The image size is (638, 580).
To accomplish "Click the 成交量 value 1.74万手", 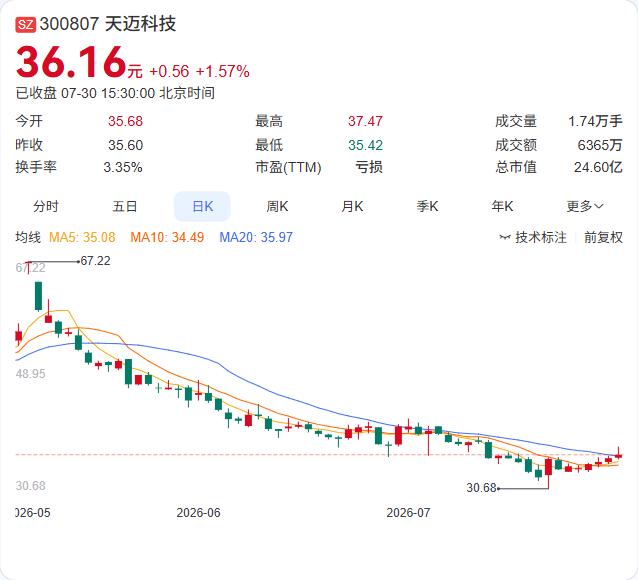I will (x=595, y=121).
